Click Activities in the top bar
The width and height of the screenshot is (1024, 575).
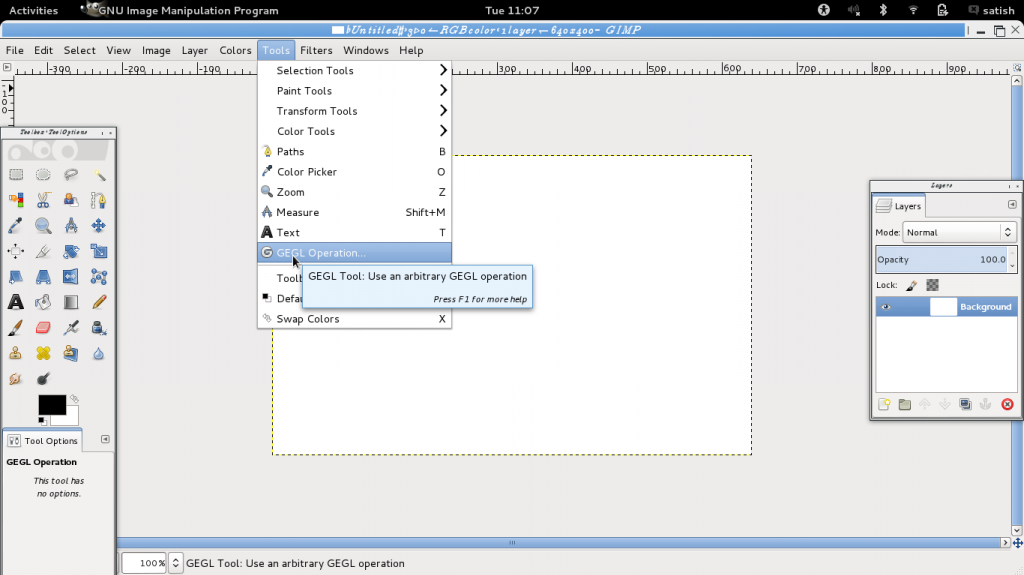coord(33,10)
